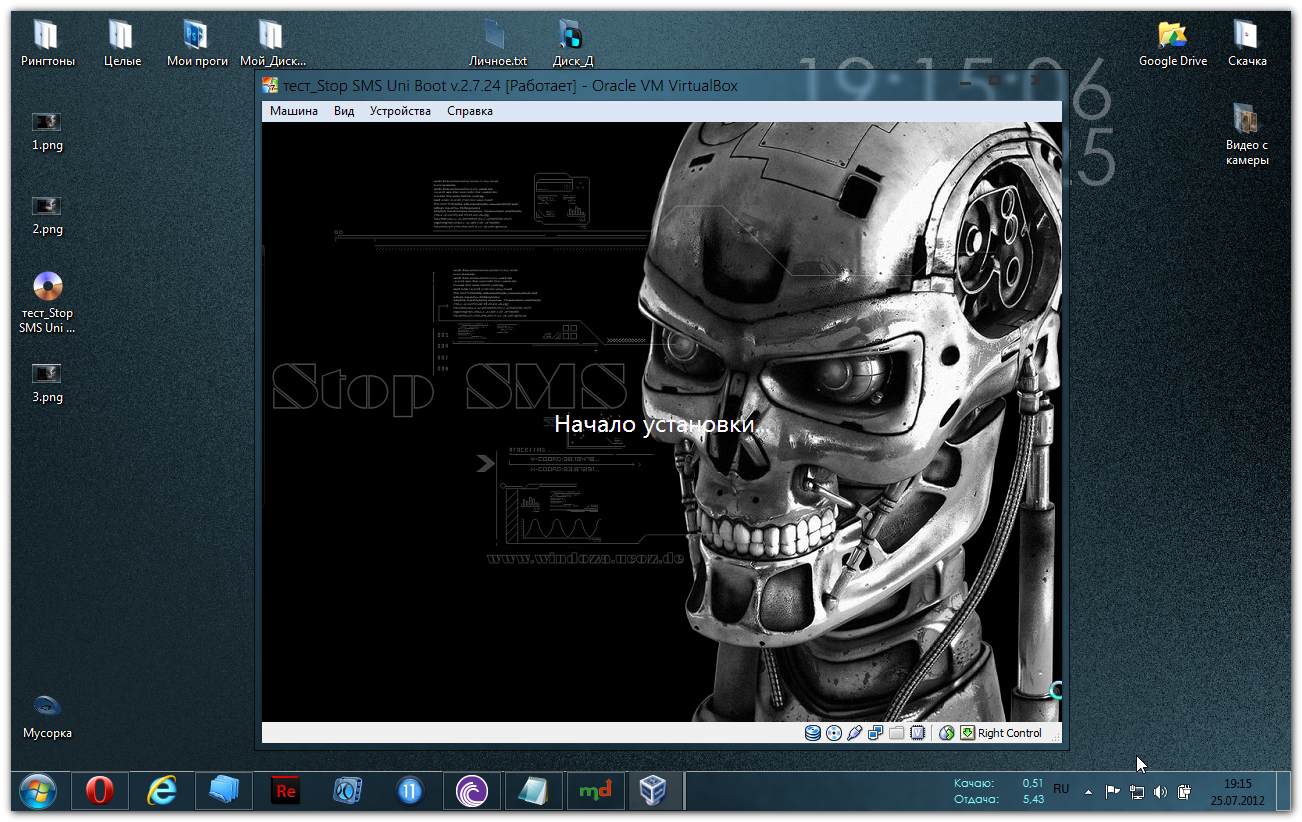The image size is (1302, 822).
Task: Open the Вид menu
Action: tap(344, 111)
